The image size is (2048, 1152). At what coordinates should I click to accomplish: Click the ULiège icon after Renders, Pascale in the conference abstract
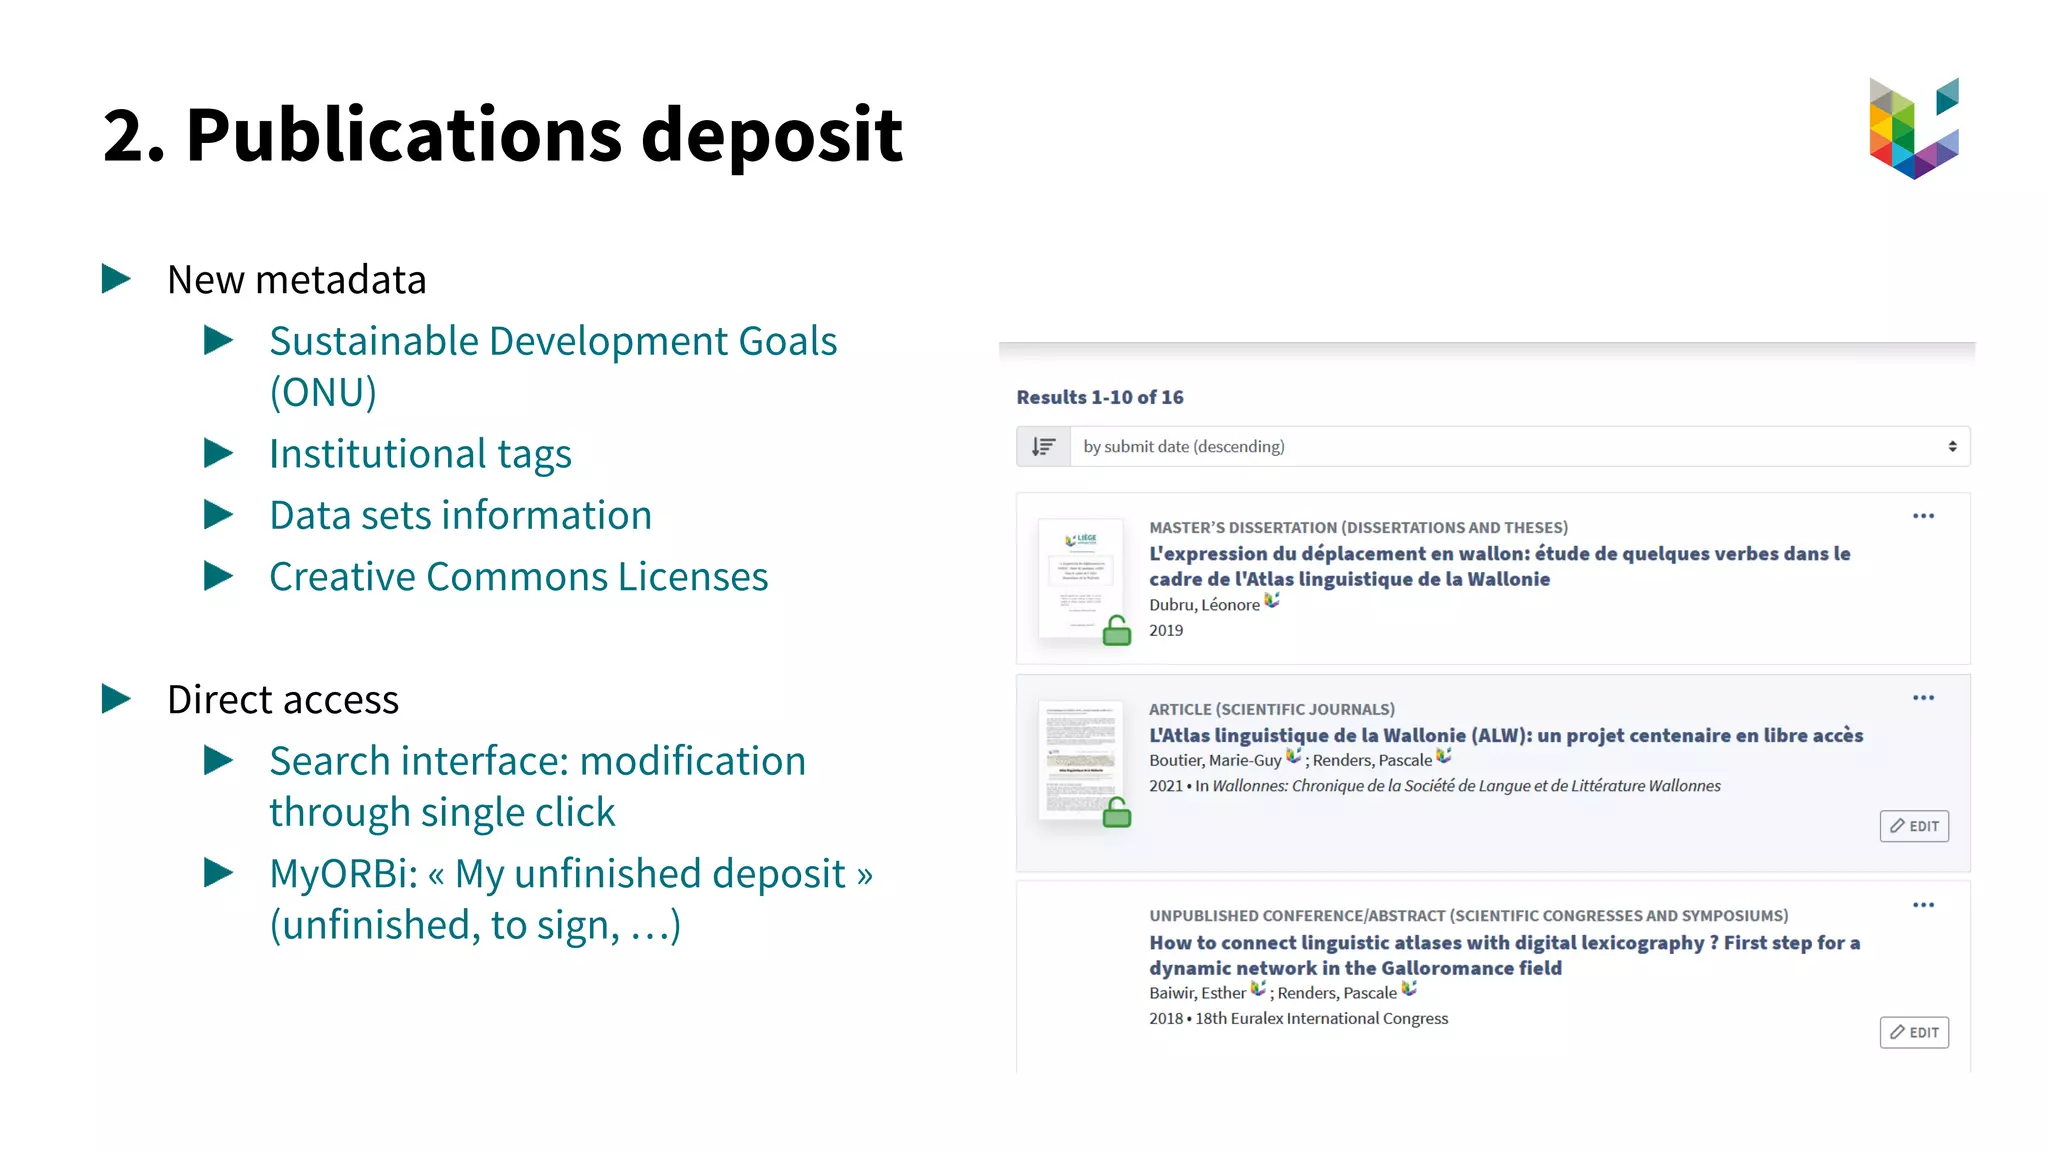pos(1409,988)
